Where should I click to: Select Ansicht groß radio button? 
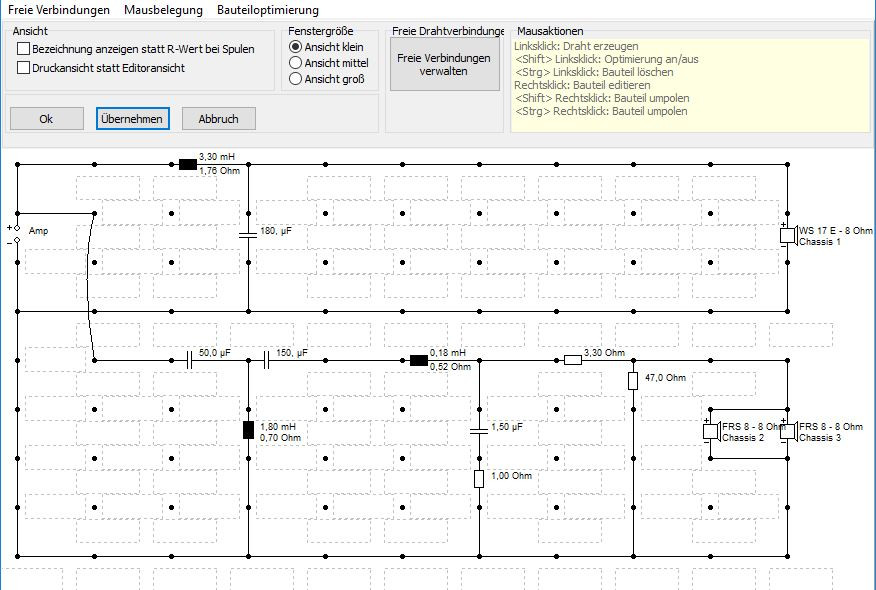(x=296, y=79)
